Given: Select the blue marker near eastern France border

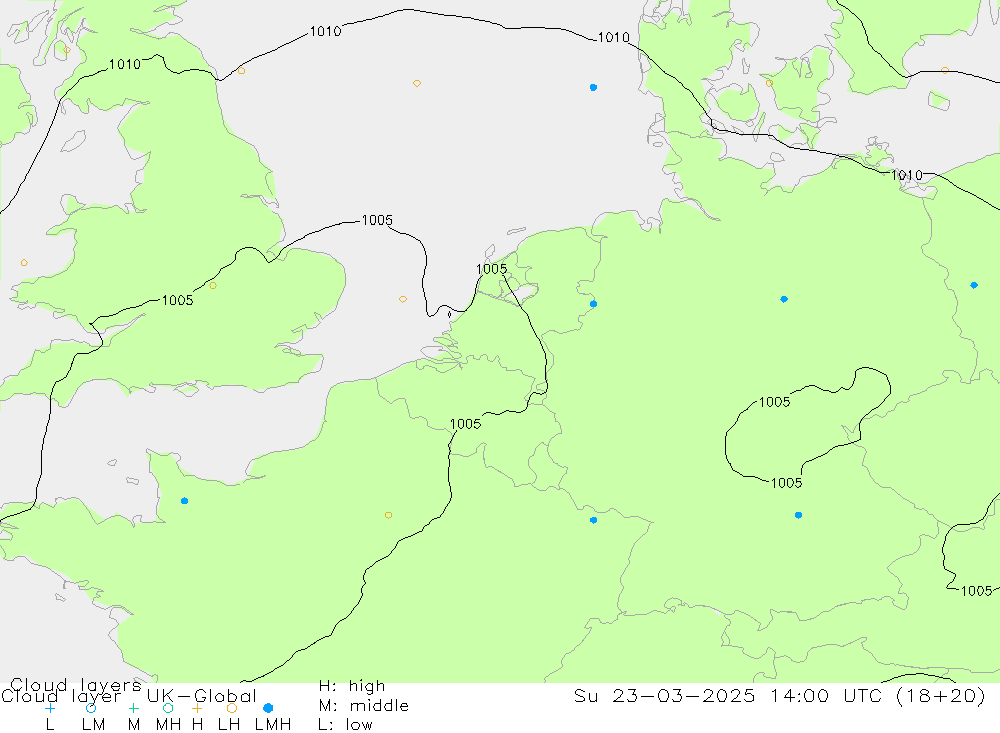Looking at the screenshot, I should pyautogui.click(x=593, y=521).
